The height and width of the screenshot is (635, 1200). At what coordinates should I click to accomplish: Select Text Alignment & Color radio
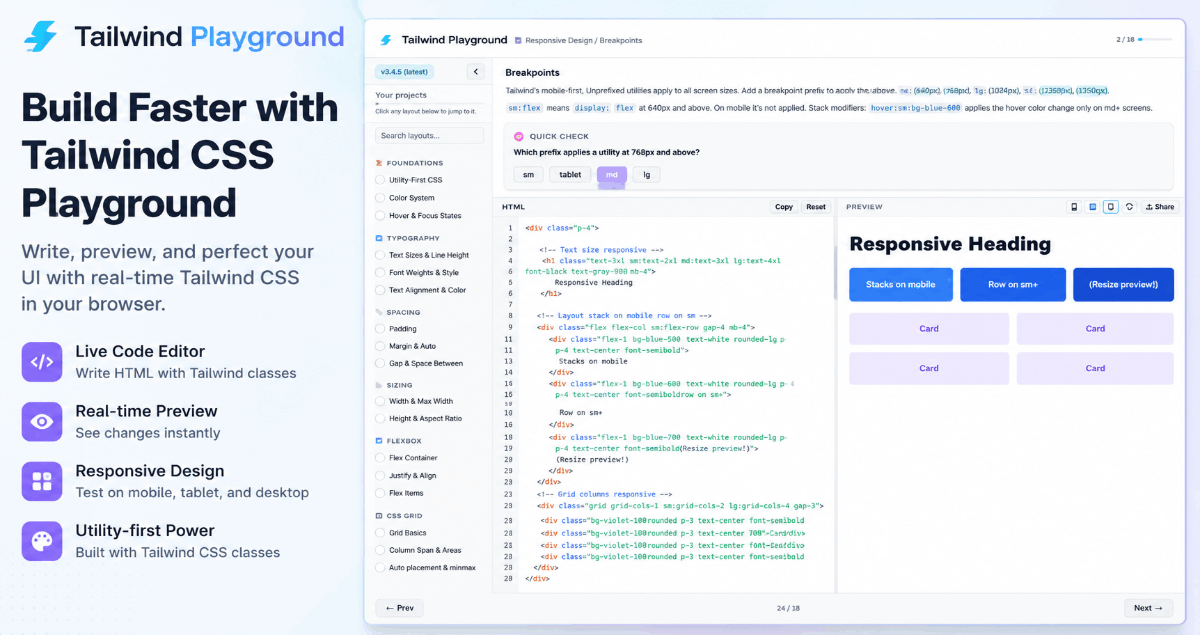pyautogui.click(x=380, y=290)
